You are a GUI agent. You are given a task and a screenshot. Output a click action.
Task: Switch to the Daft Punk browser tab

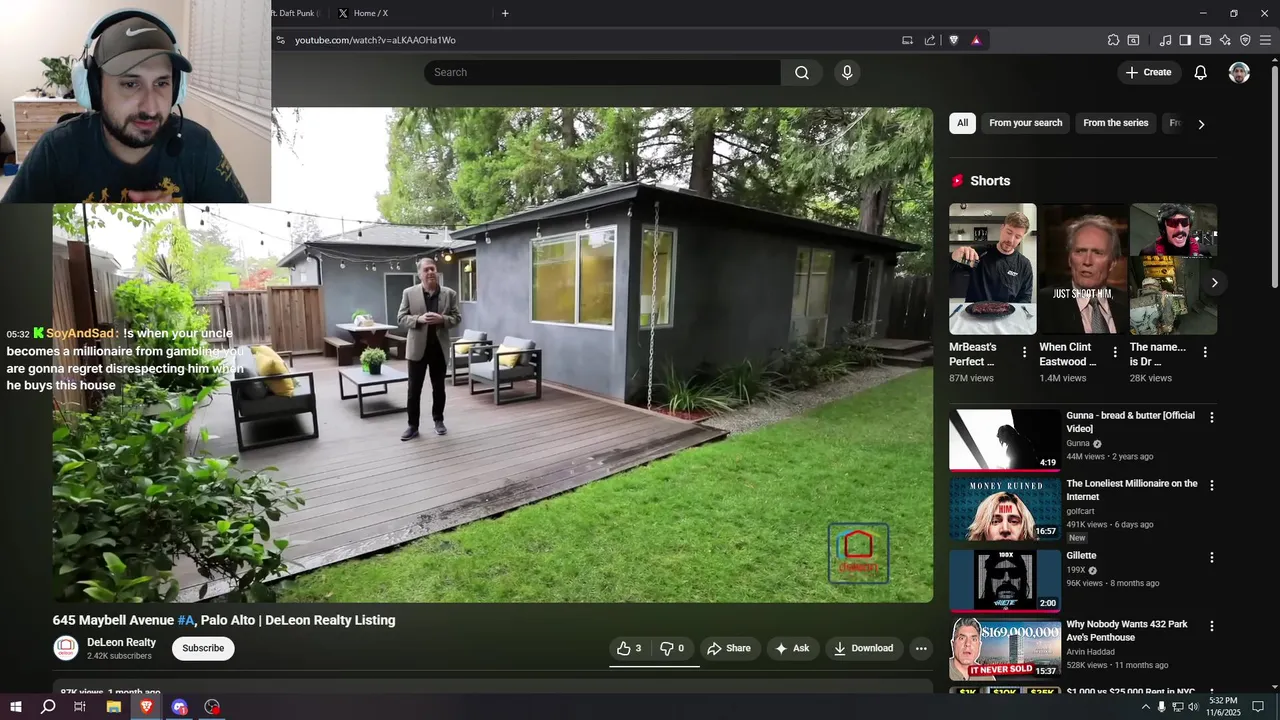(x=296, y=13)
